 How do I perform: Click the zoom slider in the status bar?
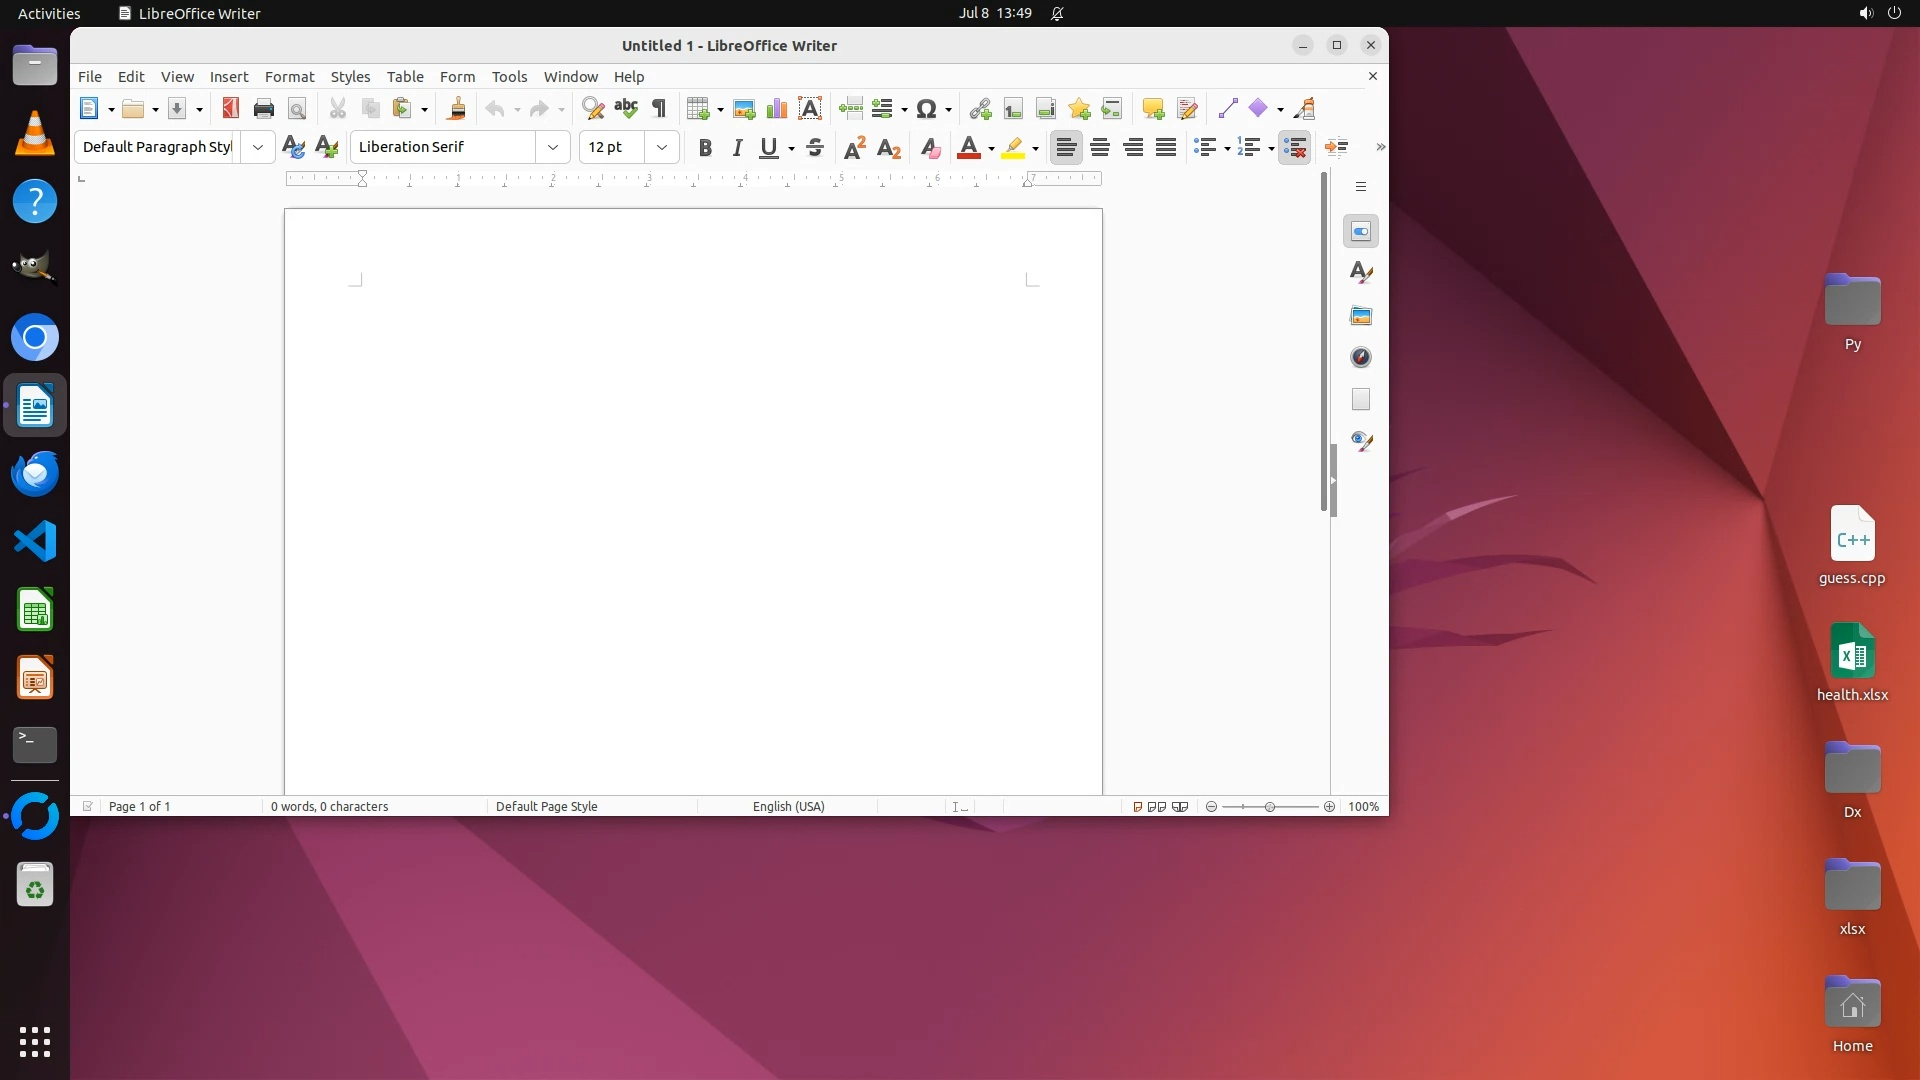(1270, 807)
